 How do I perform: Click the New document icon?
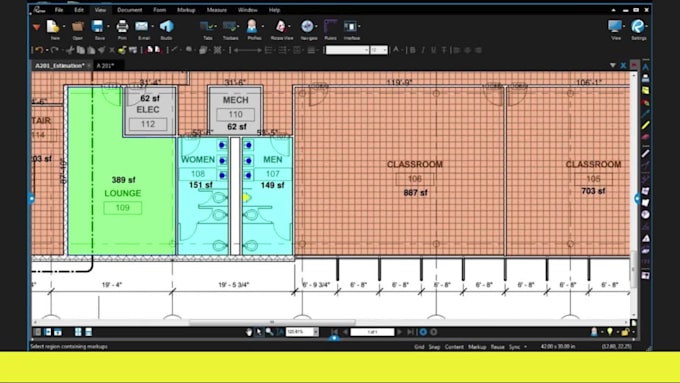tap(53, 26)
